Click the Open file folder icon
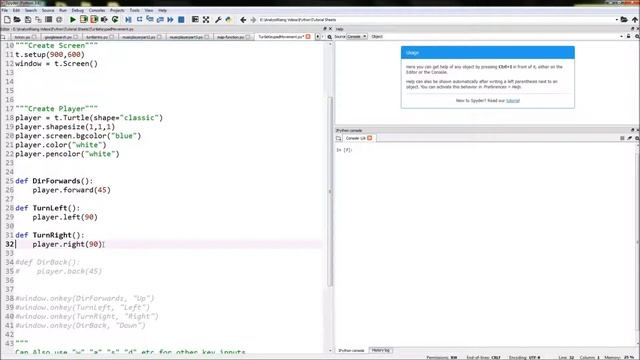 click(x=17, y=20)
